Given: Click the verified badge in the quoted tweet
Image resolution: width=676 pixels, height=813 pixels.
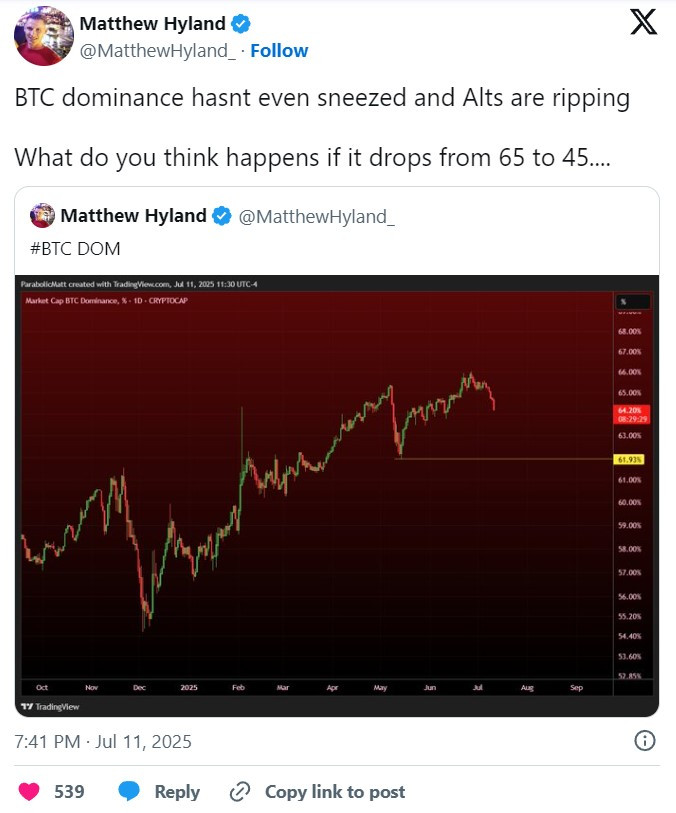Looking at the screenshot, I should point(222,216).
